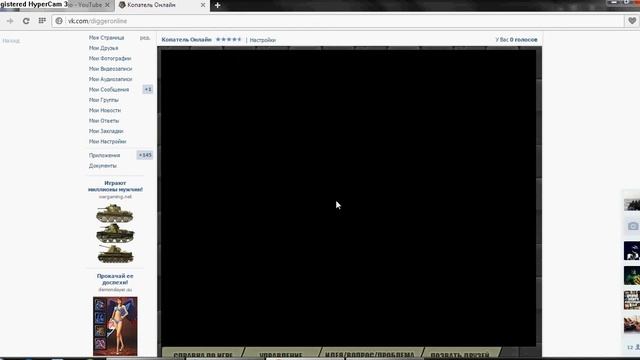Reload the page with the refresh icon
The image size is (640, 360).
pos(26,21)
